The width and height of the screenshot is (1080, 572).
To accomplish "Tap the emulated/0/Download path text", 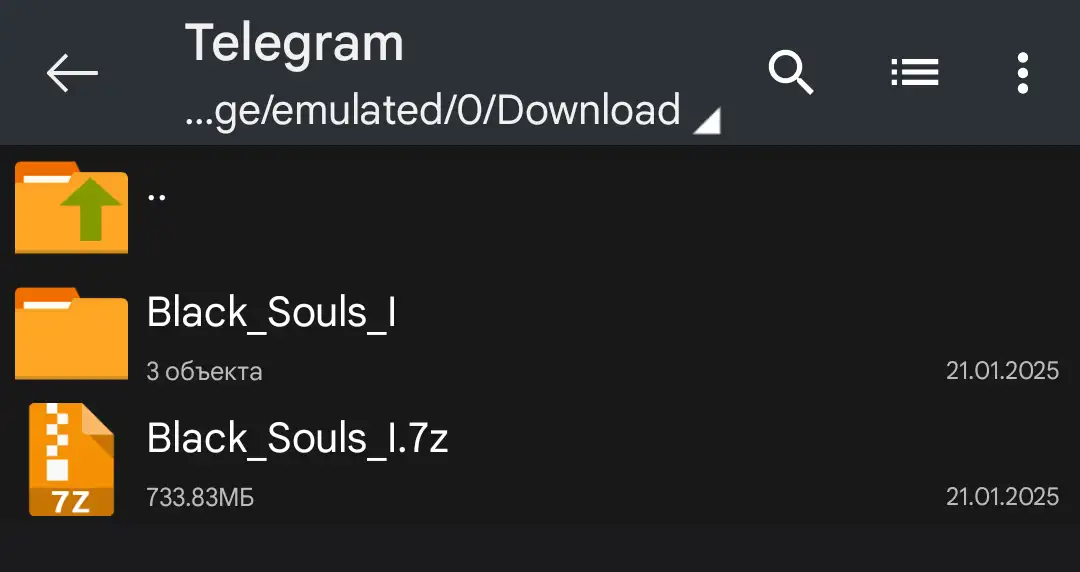I will pos(432,110).
